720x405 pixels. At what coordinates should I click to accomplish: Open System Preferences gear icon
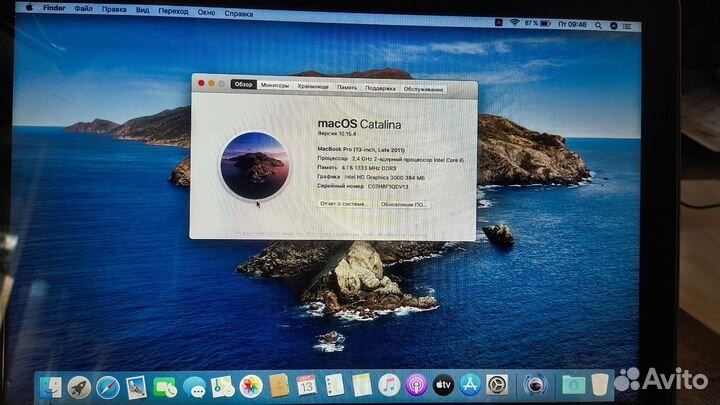click(x=497, y=385)
